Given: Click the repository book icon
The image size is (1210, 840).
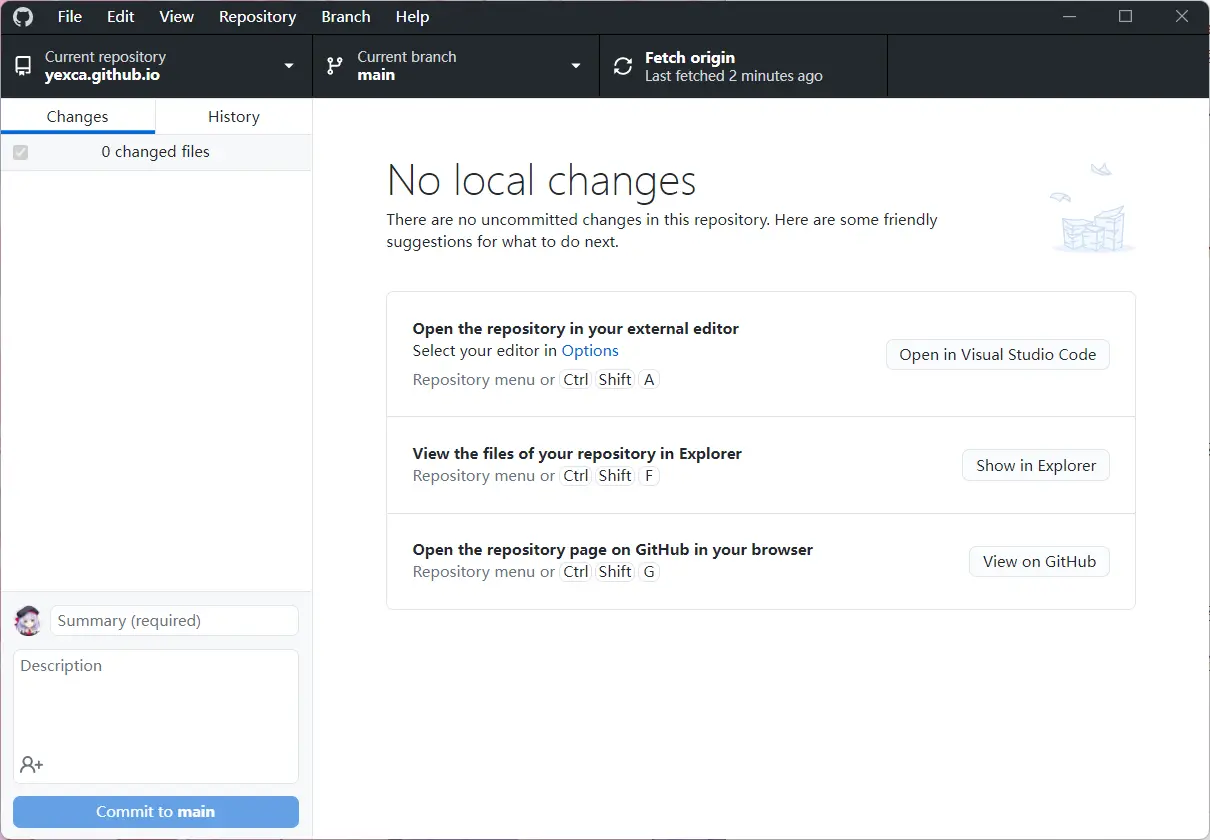Looking at the screenshot, I should click(23, 65).
